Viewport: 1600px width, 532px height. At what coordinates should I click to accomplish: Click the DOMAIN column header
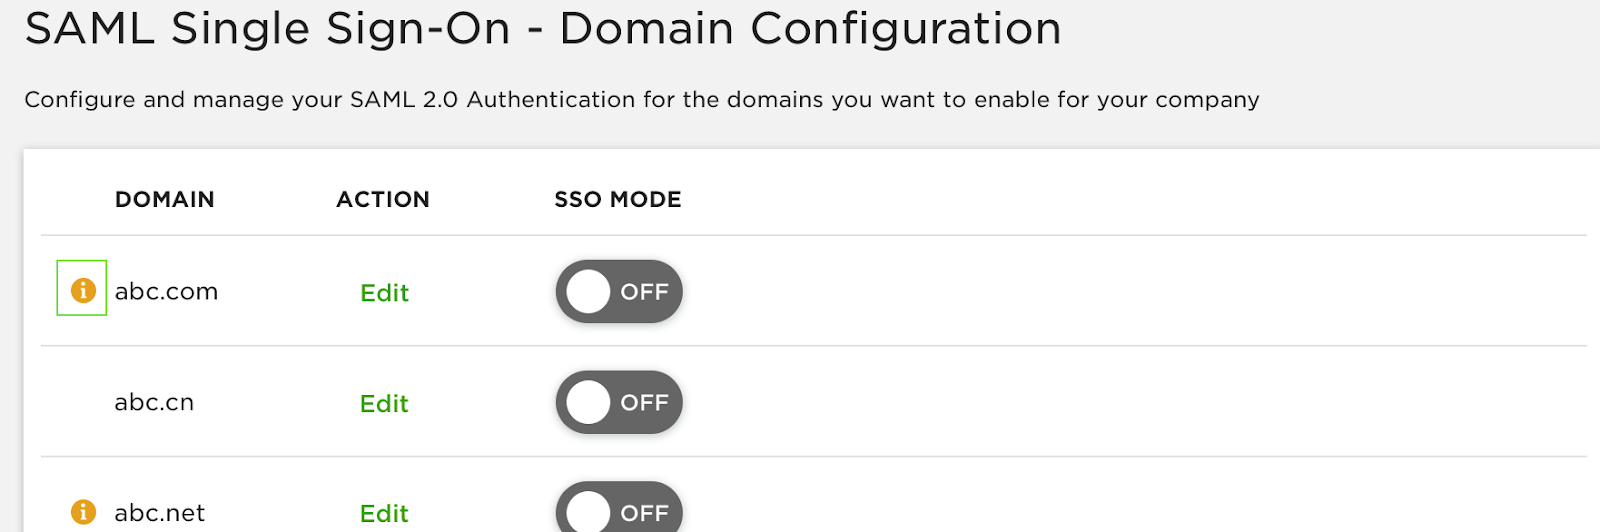tap(165, 200)
